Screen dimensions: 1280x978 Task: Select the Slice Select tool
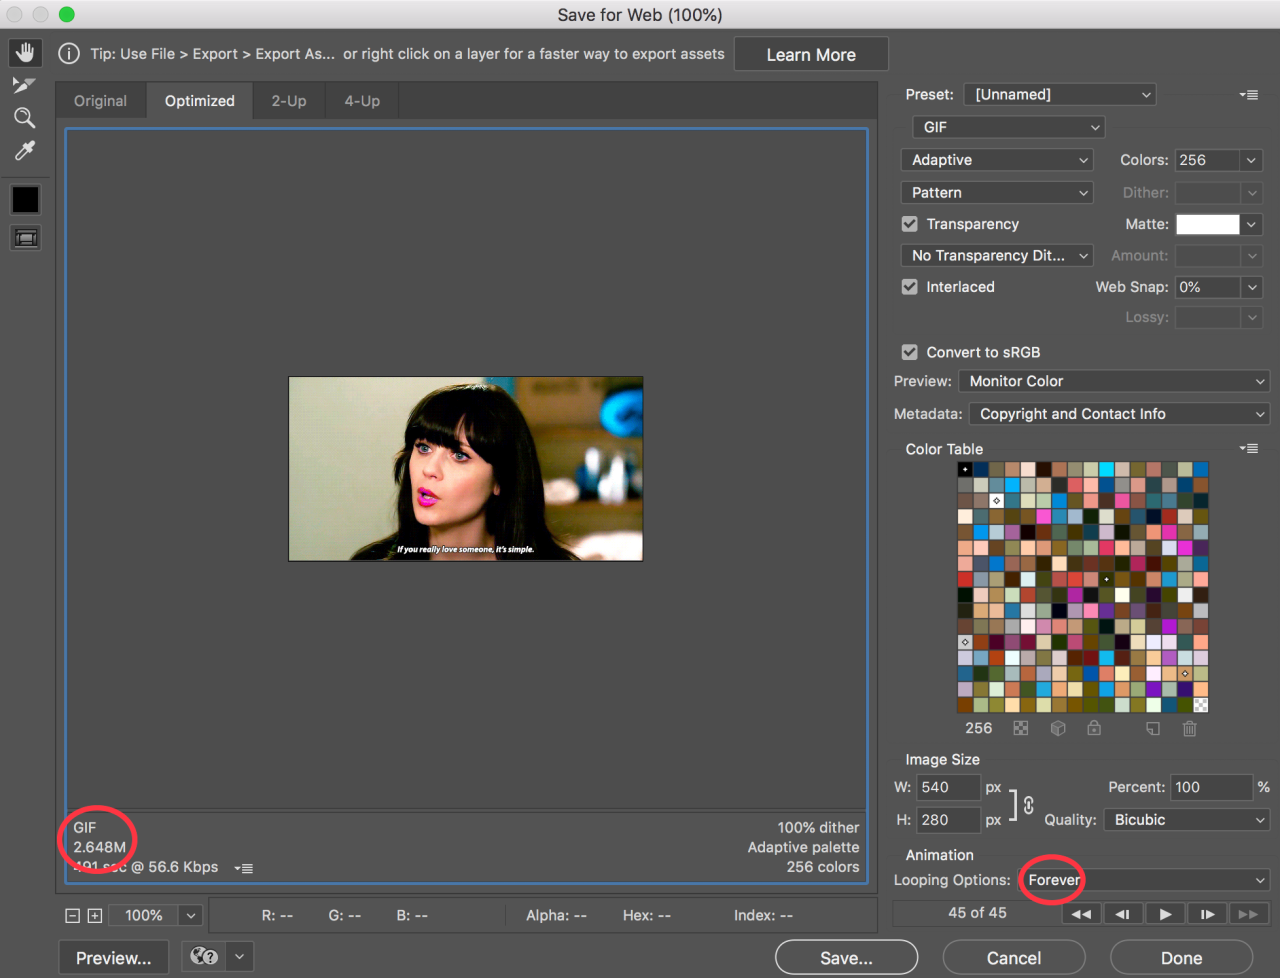(25, 85)
